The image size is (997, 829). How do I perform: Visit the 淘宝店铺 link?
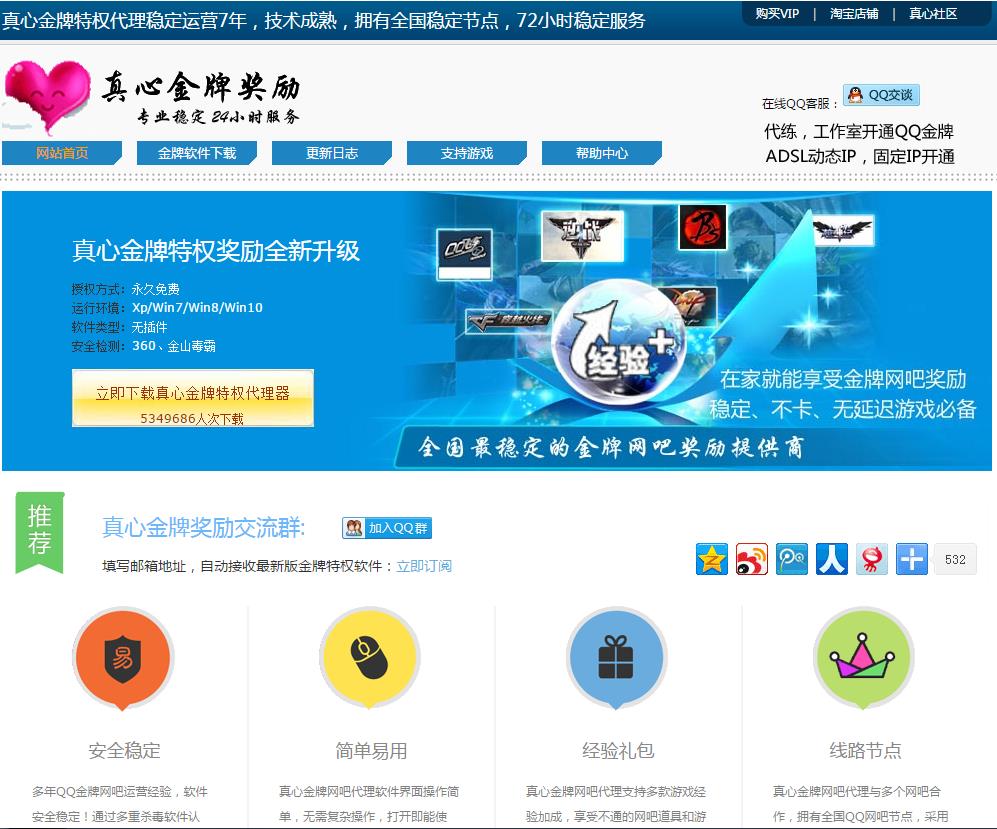[854, 13]
